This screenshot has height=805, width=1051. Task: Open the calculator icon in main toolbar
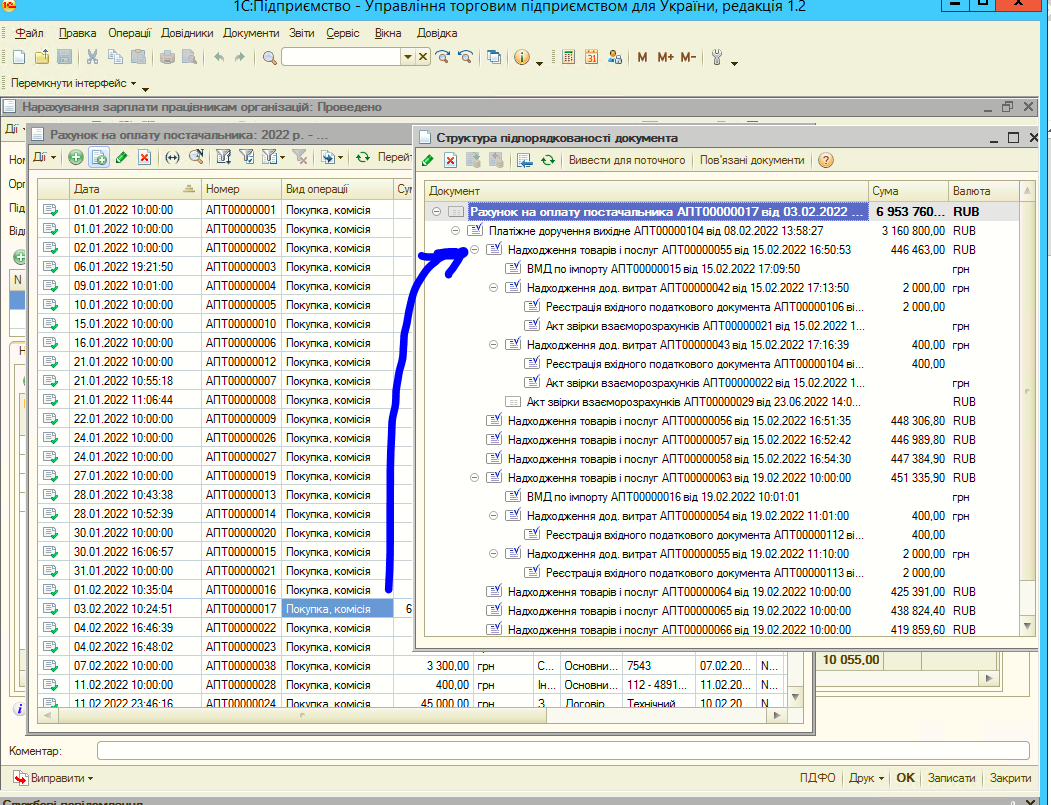pos(568,58)
